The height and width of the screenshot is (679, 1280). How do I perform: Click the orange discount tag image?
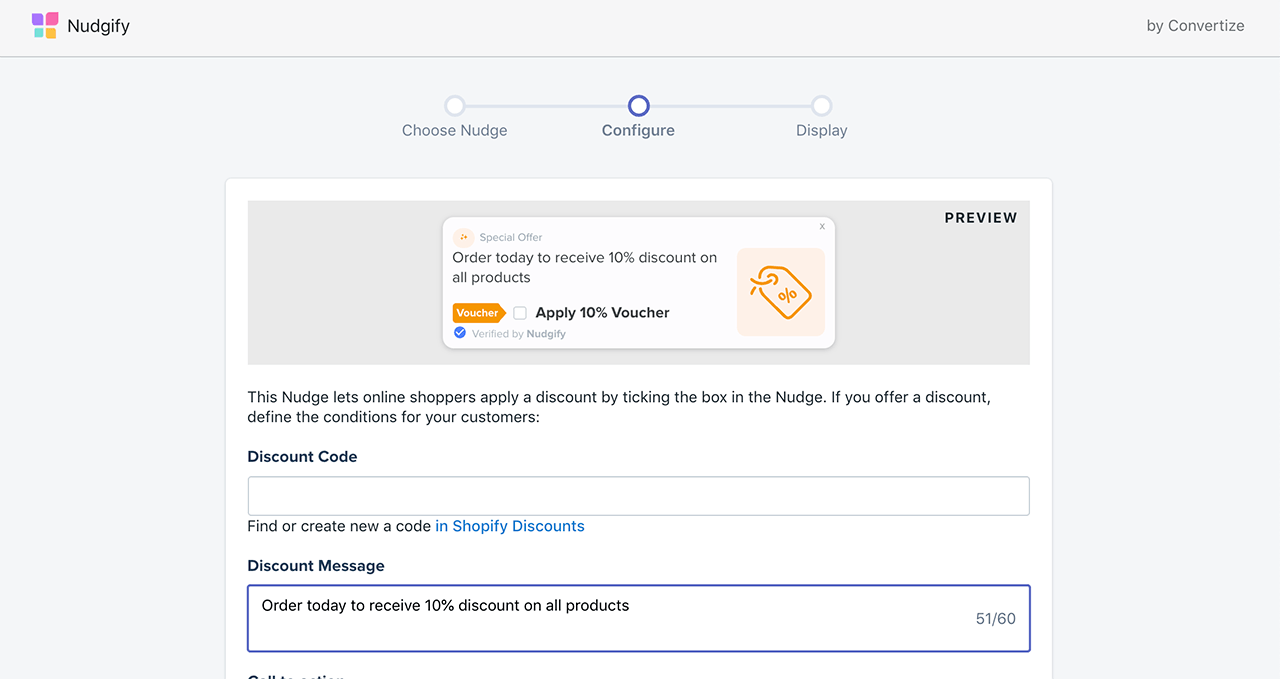pyautogui.click(x=781, y=292)
